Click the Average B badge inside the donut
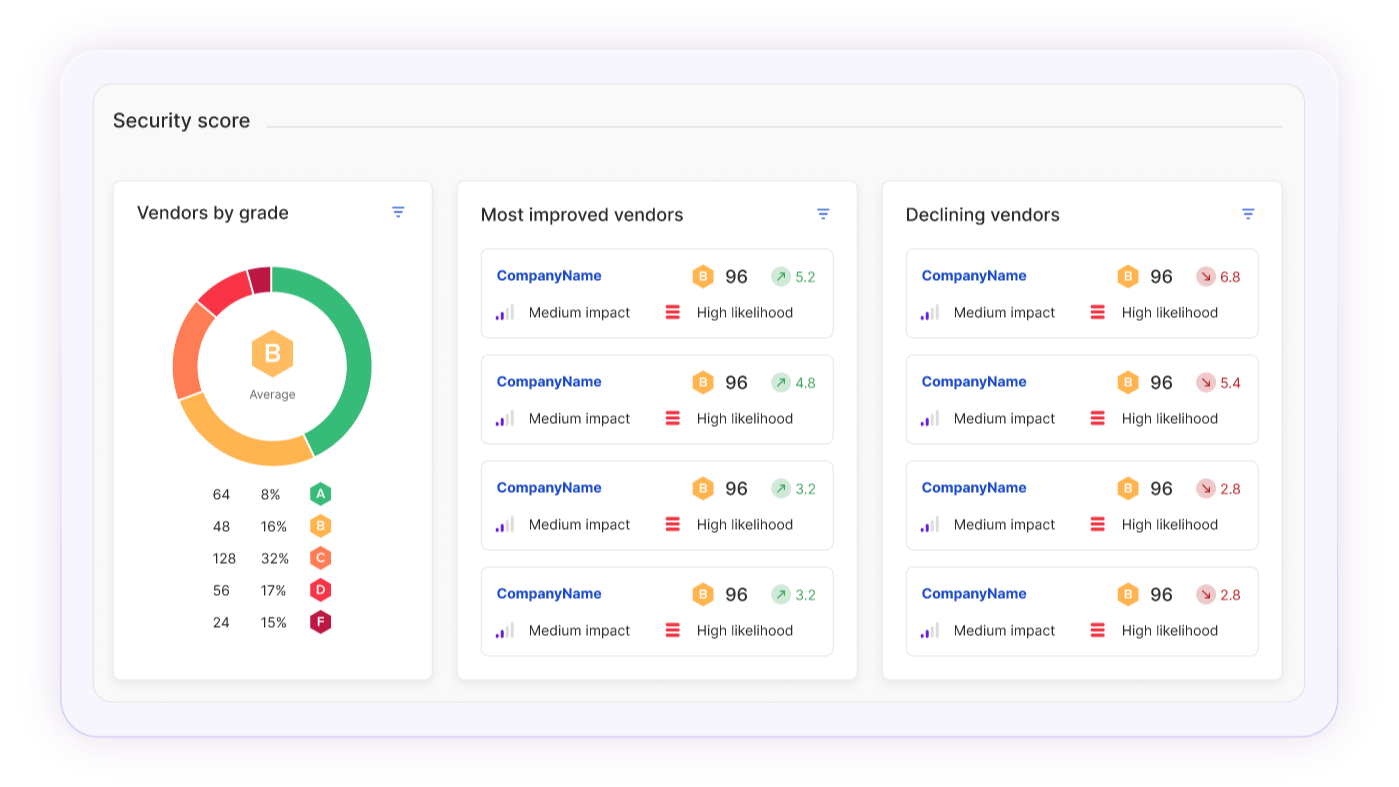1399x787 pixels. click(272, 354)
